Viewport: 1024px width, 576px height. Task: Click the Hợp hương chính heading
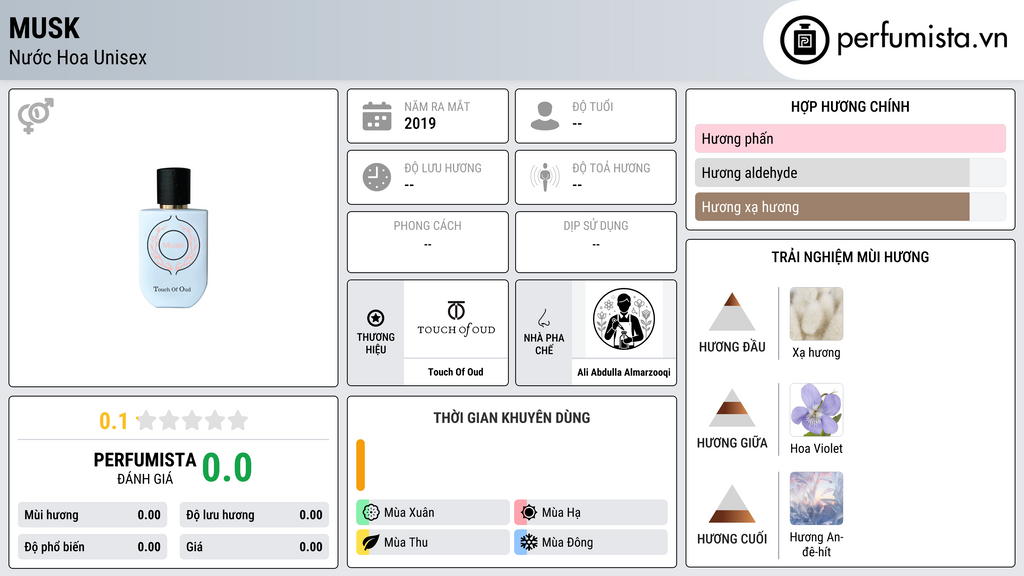(x=850, y=106)
